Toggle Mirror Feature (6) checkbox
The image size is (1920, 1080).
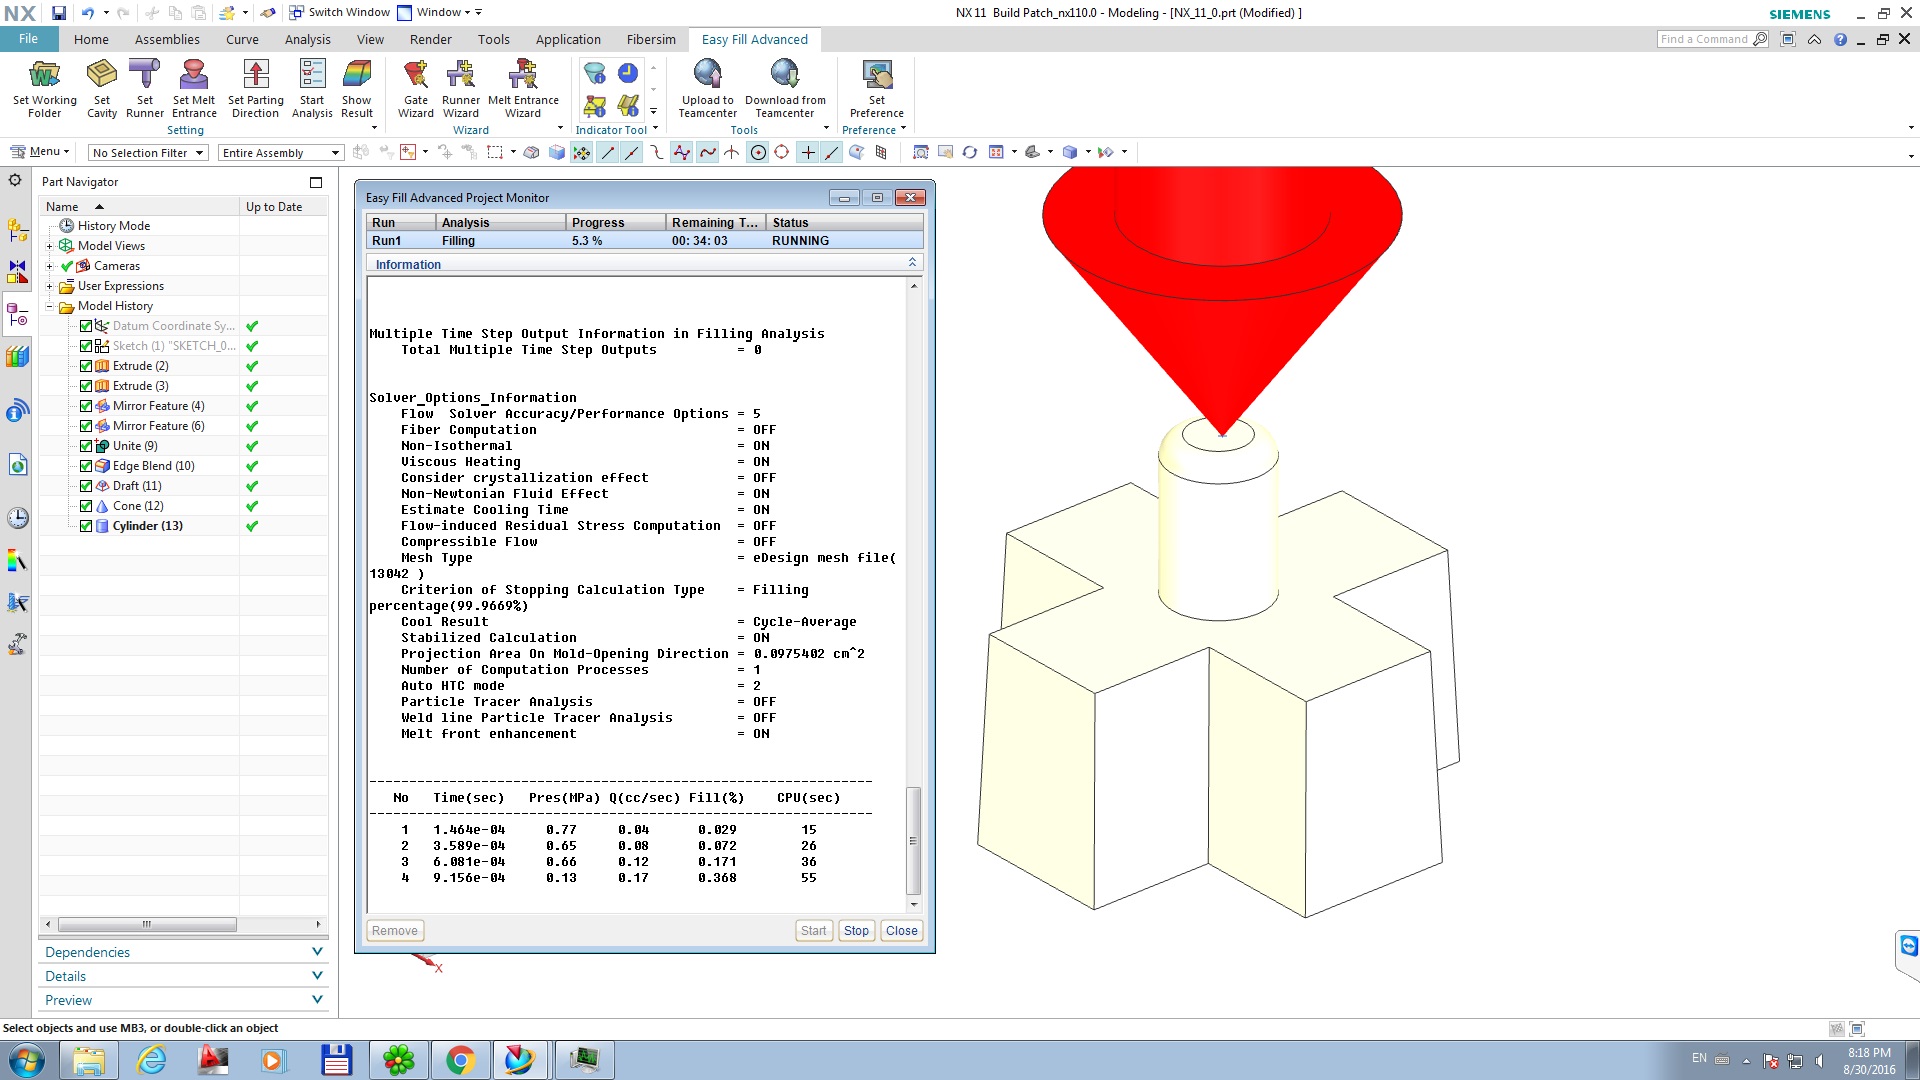coord(86,426)
